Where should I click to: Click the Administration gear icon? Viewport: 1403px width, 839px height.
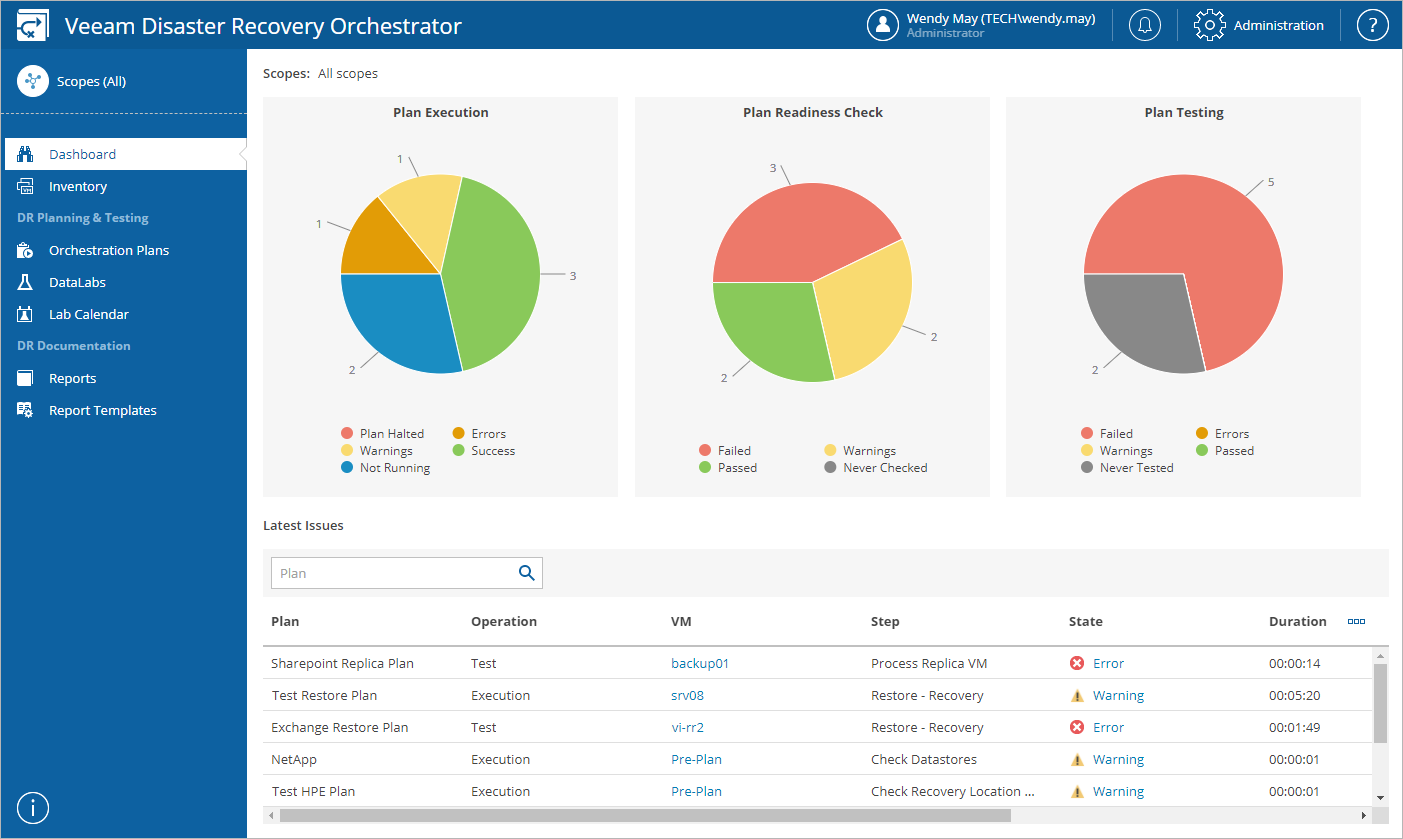point(1210,25)
